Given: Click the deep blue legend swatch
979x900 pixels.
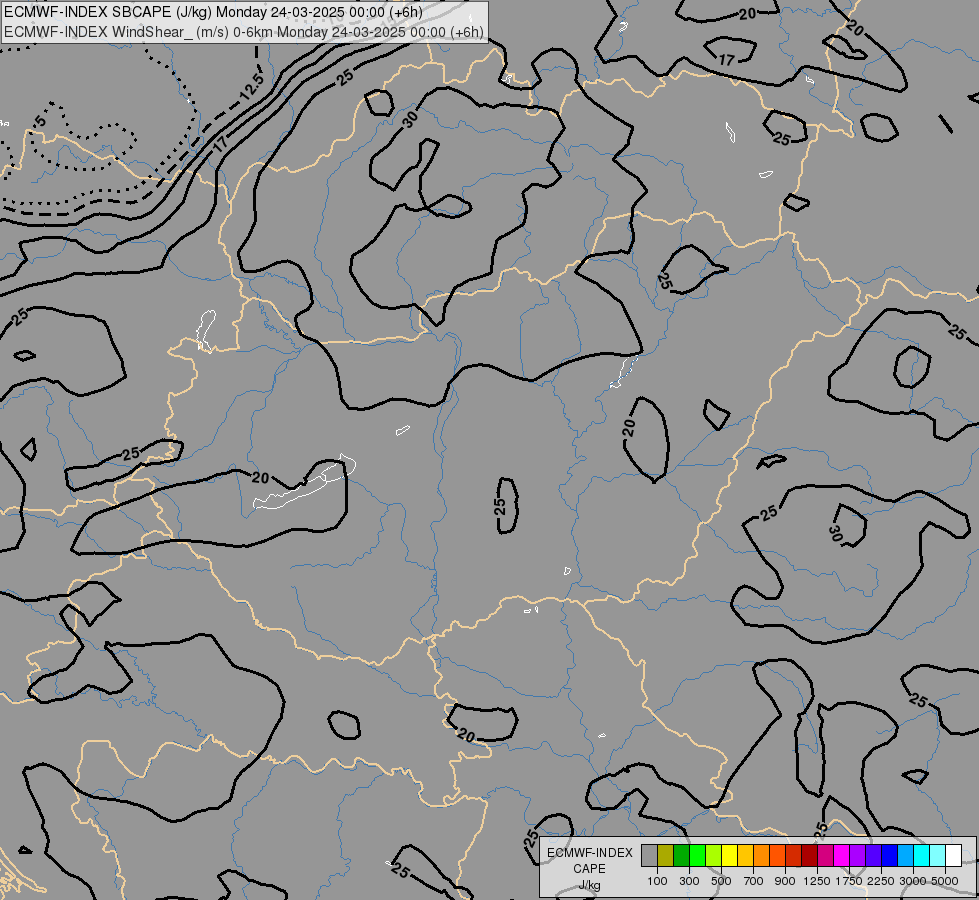Looking at the screenshot, I should [889, 855].
